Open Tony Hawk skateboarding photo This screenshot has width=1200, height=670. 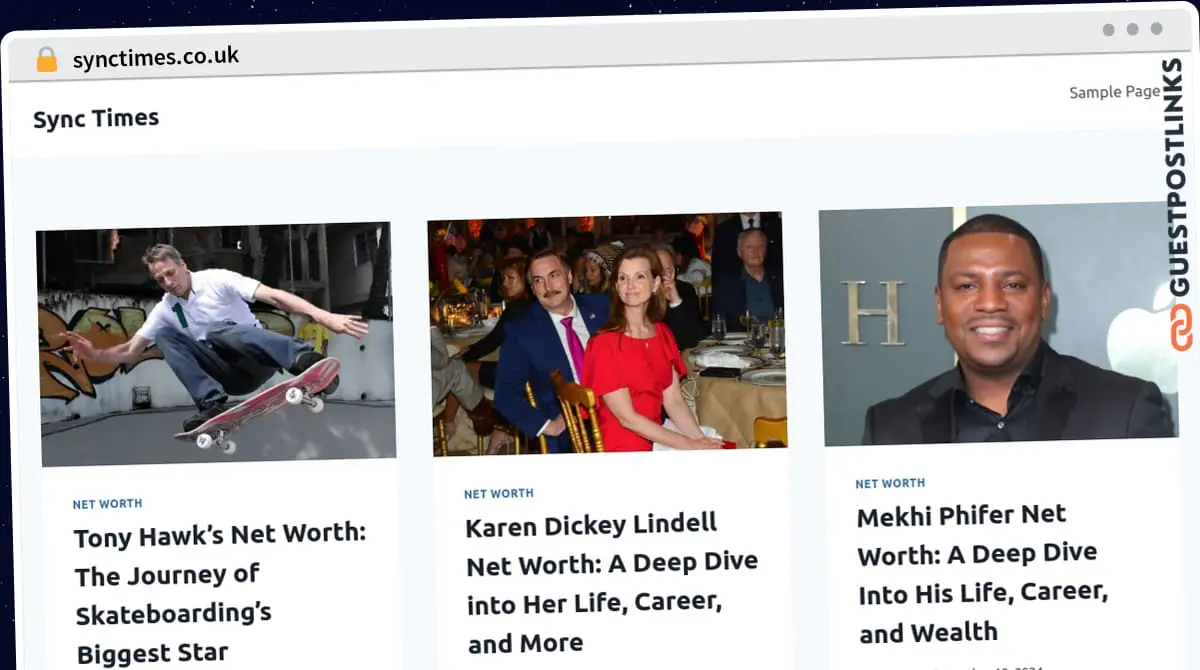pyautogui.click(x=215, y=345)
